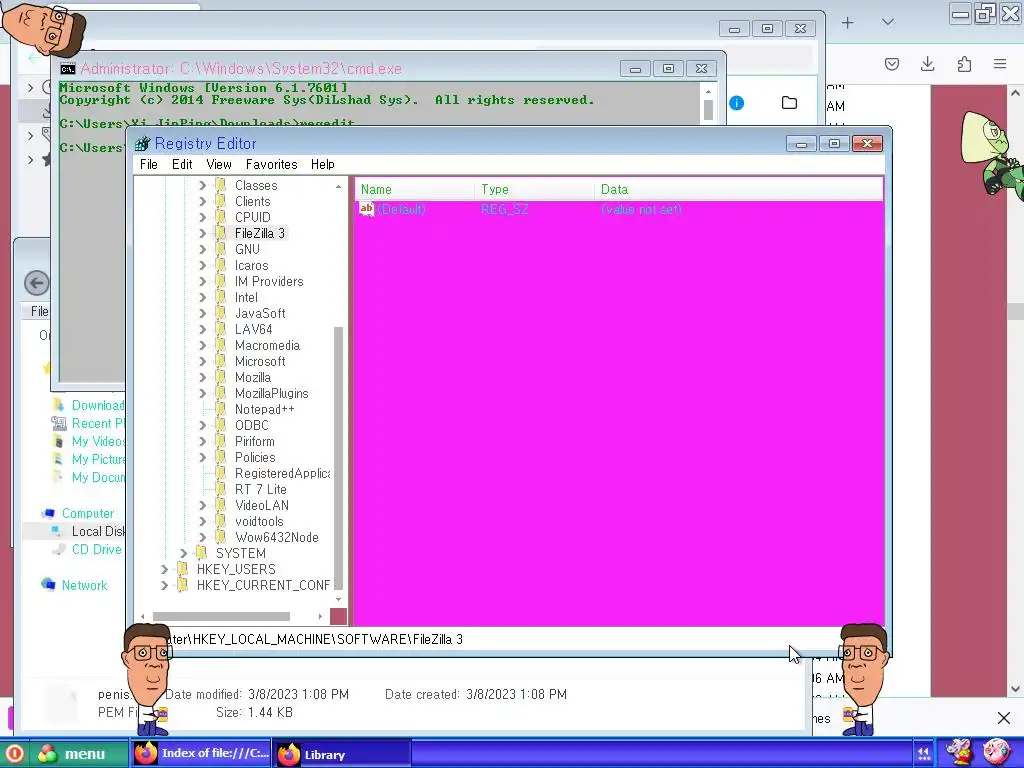The width and height of the screenshot is (1024, 768).
Task: Expand HKEY_CURRENT_CONFIG hive arrow
Action: [x=165, y=585]
